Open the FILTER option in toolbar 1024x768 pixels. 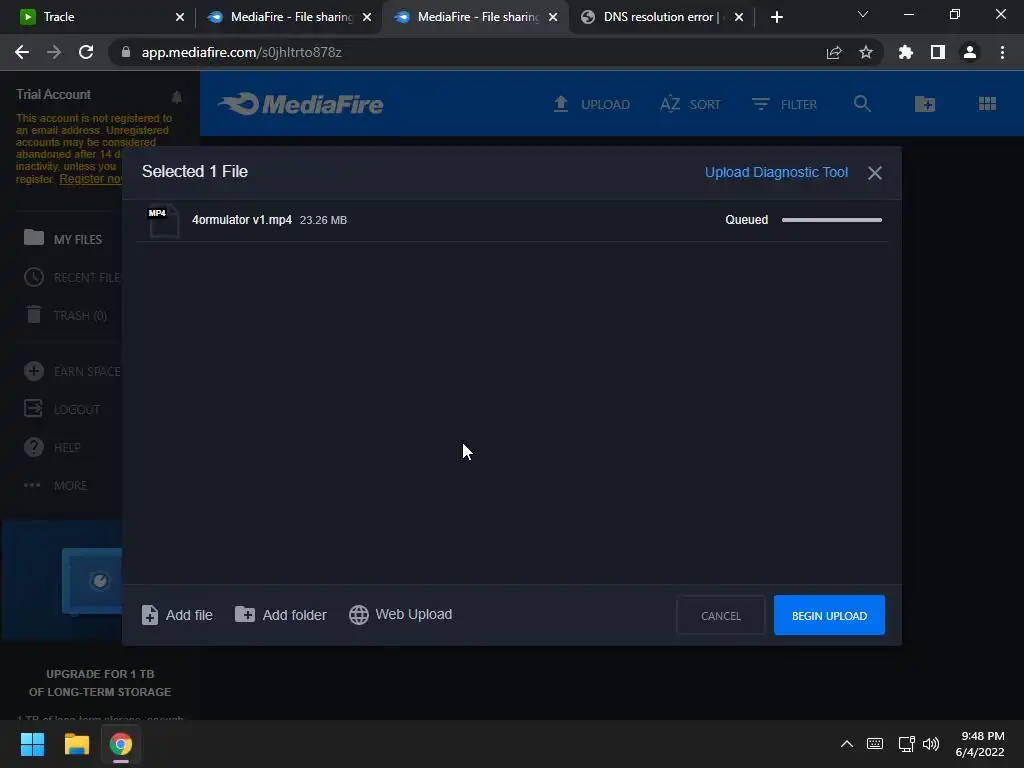click(784, 104)
